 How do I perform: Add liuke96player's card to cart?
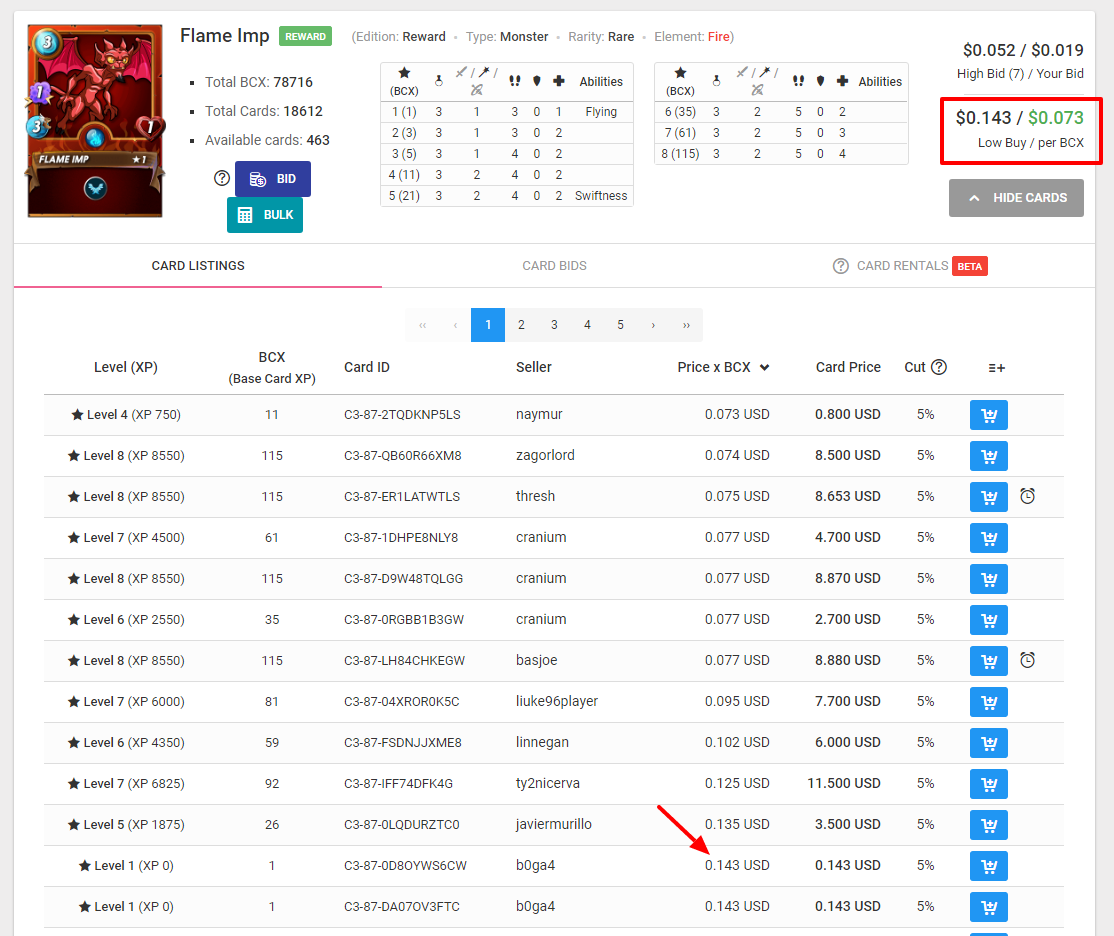coord(988,702)
